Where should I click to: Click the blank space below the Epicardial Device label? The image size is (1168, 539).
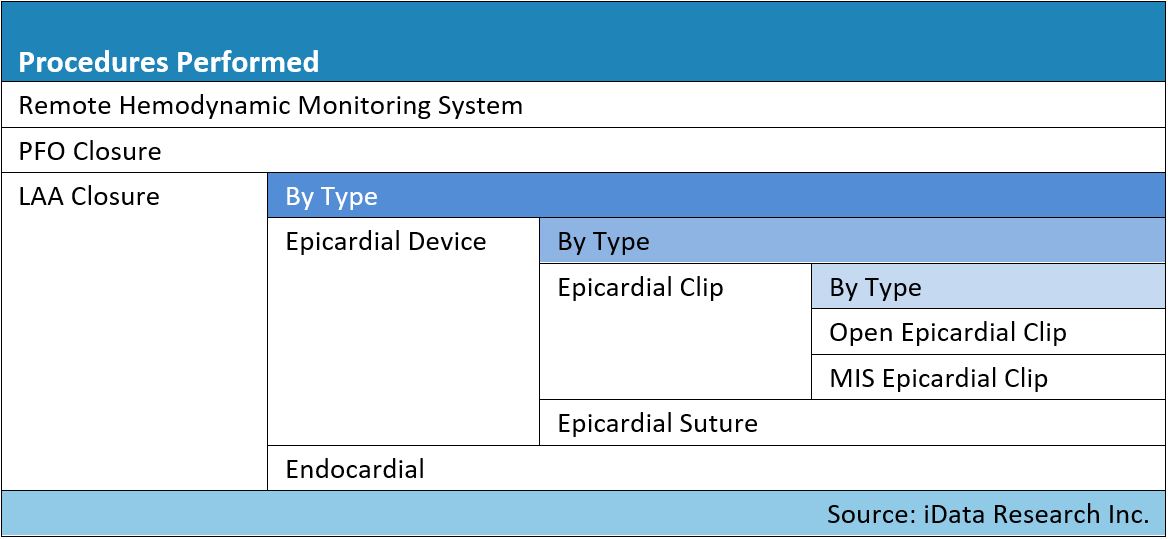(403, 350)
